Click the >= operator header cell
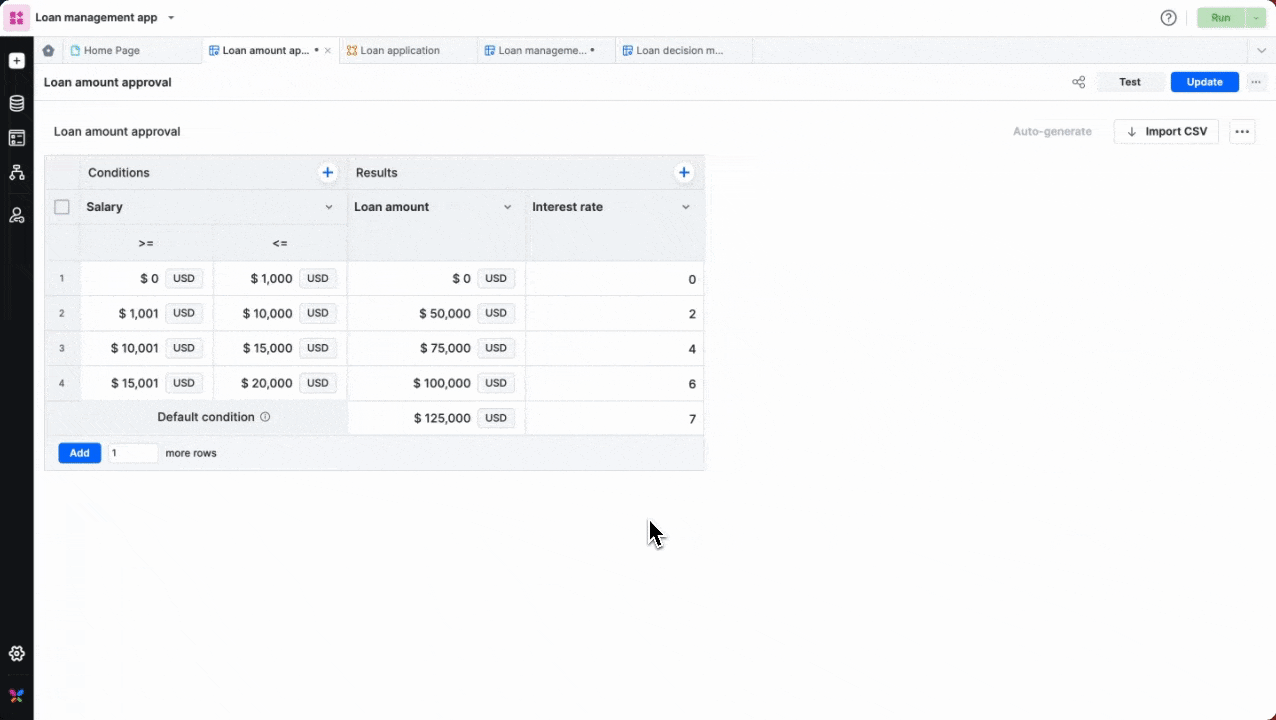The image size is (1276, 720). click(146, 243)
